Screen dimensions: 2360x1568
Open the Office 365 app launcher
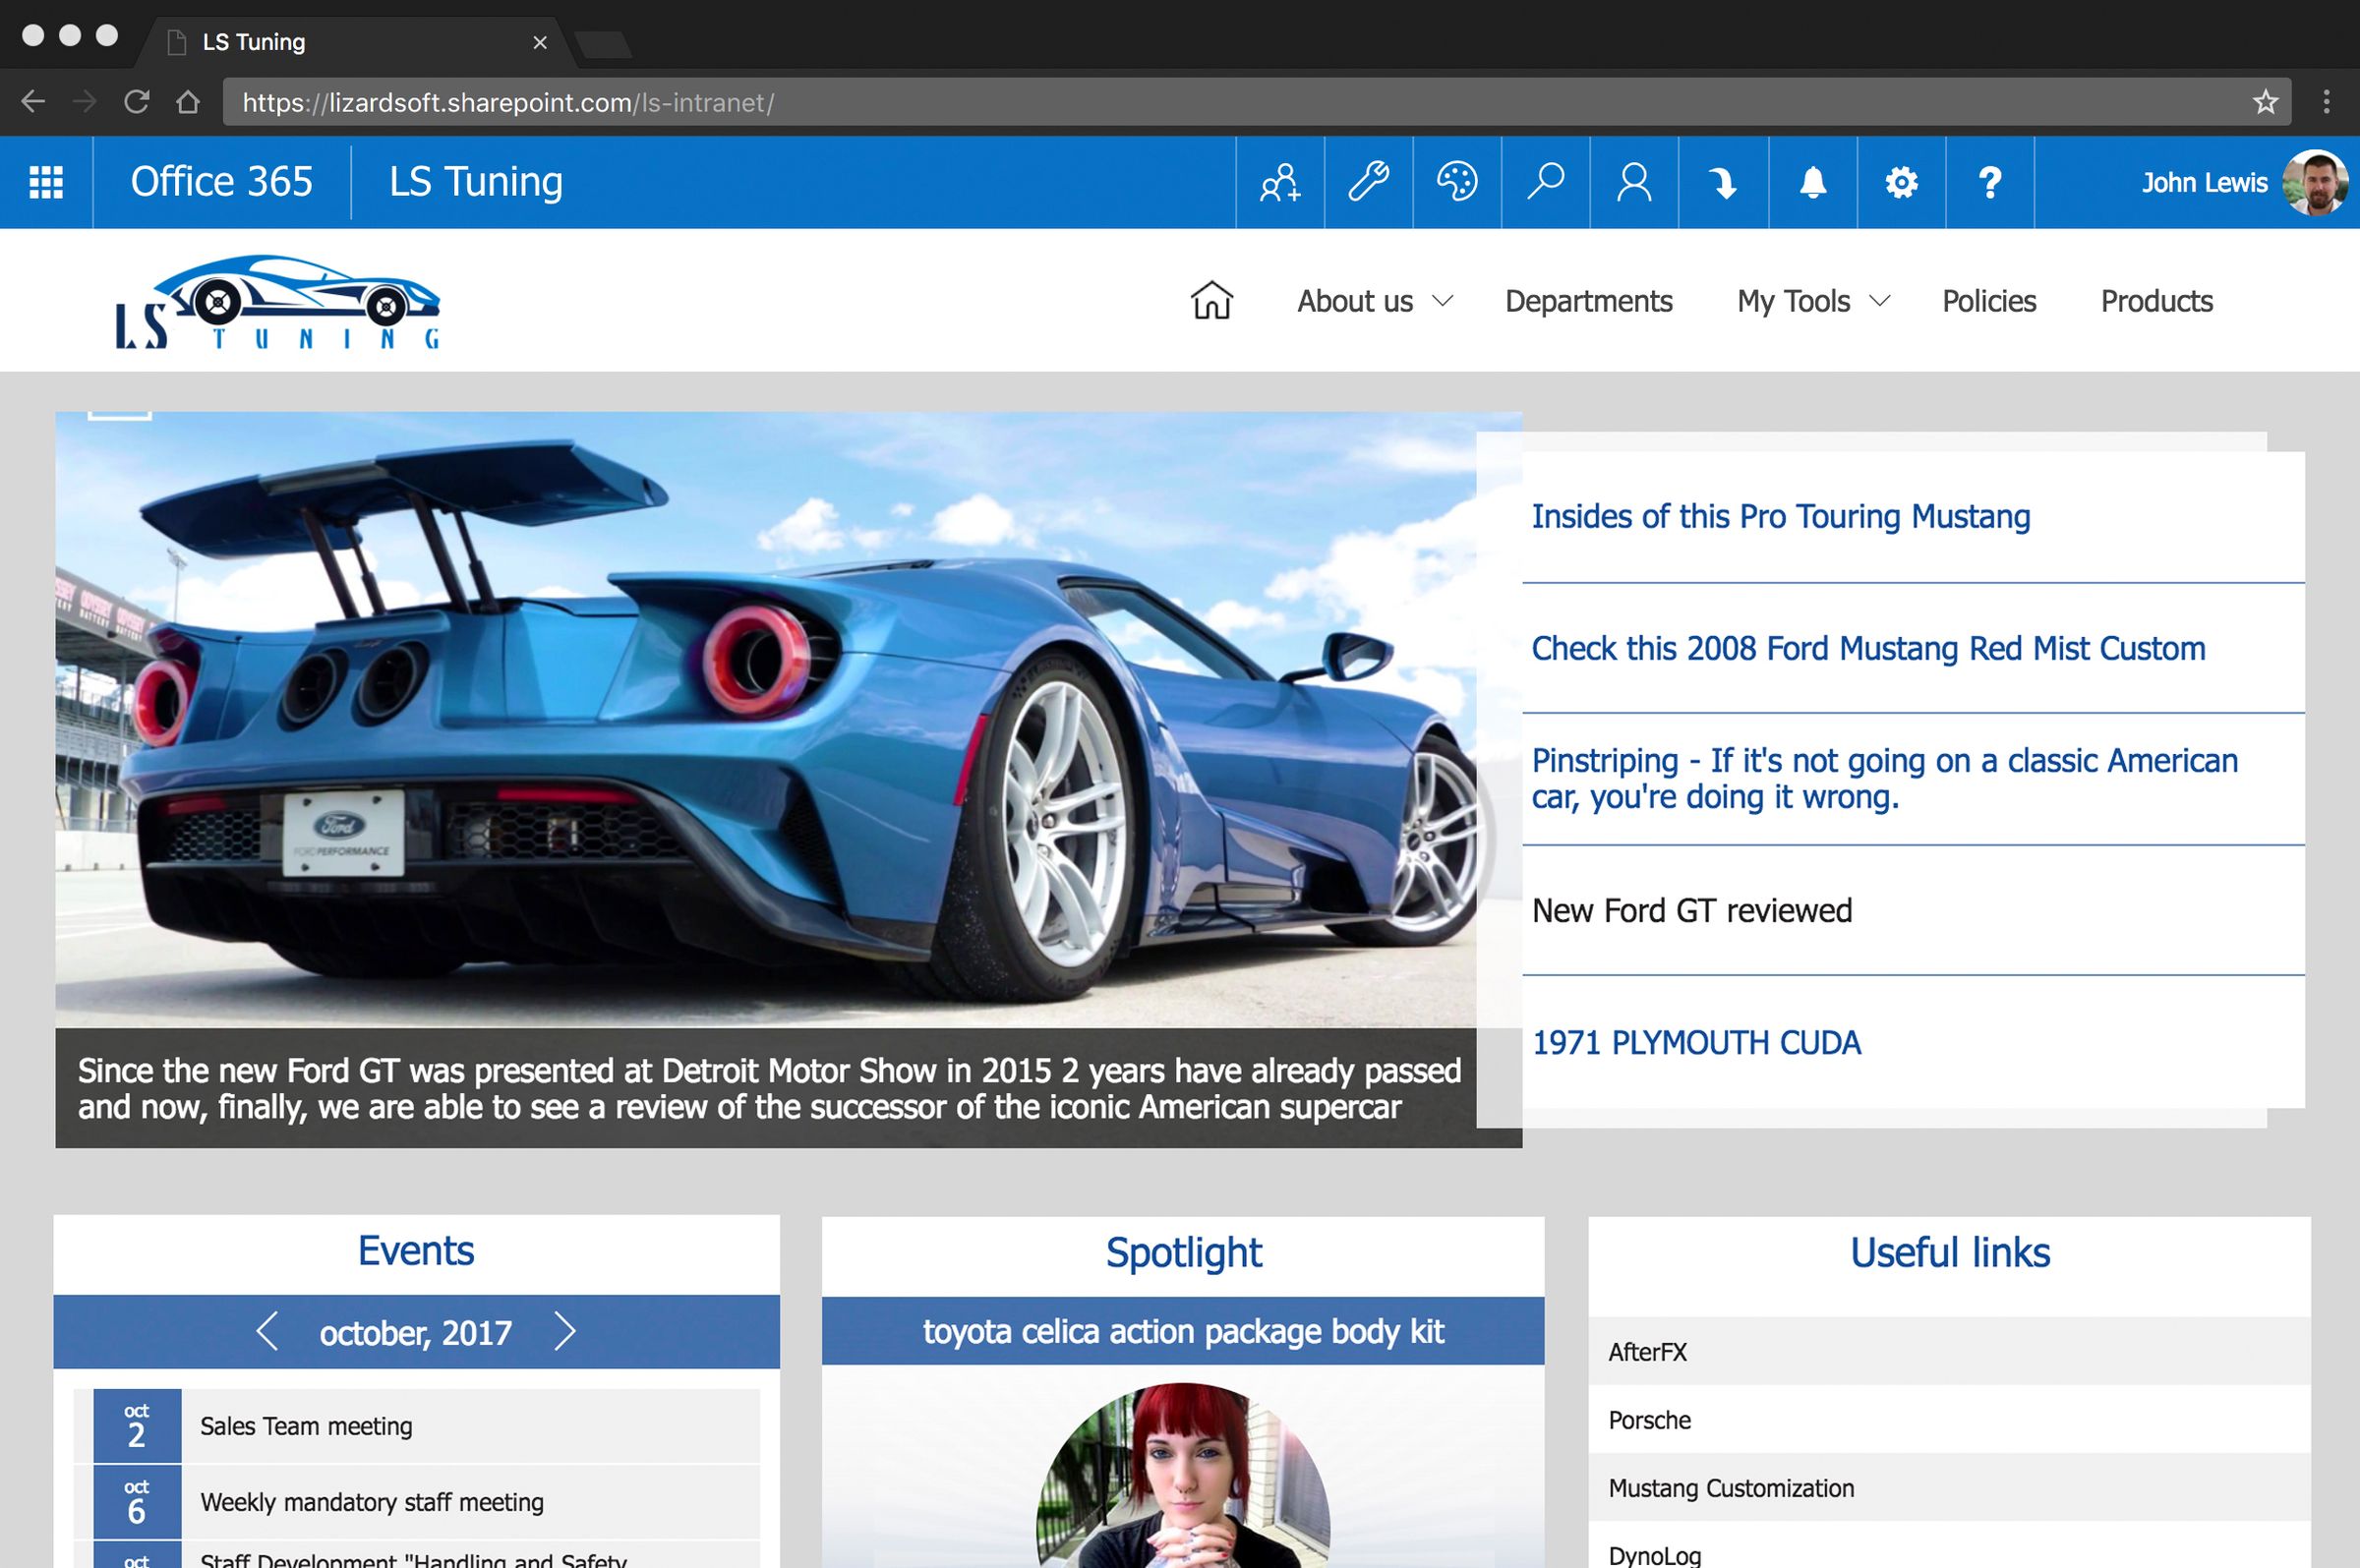(44, 182)
